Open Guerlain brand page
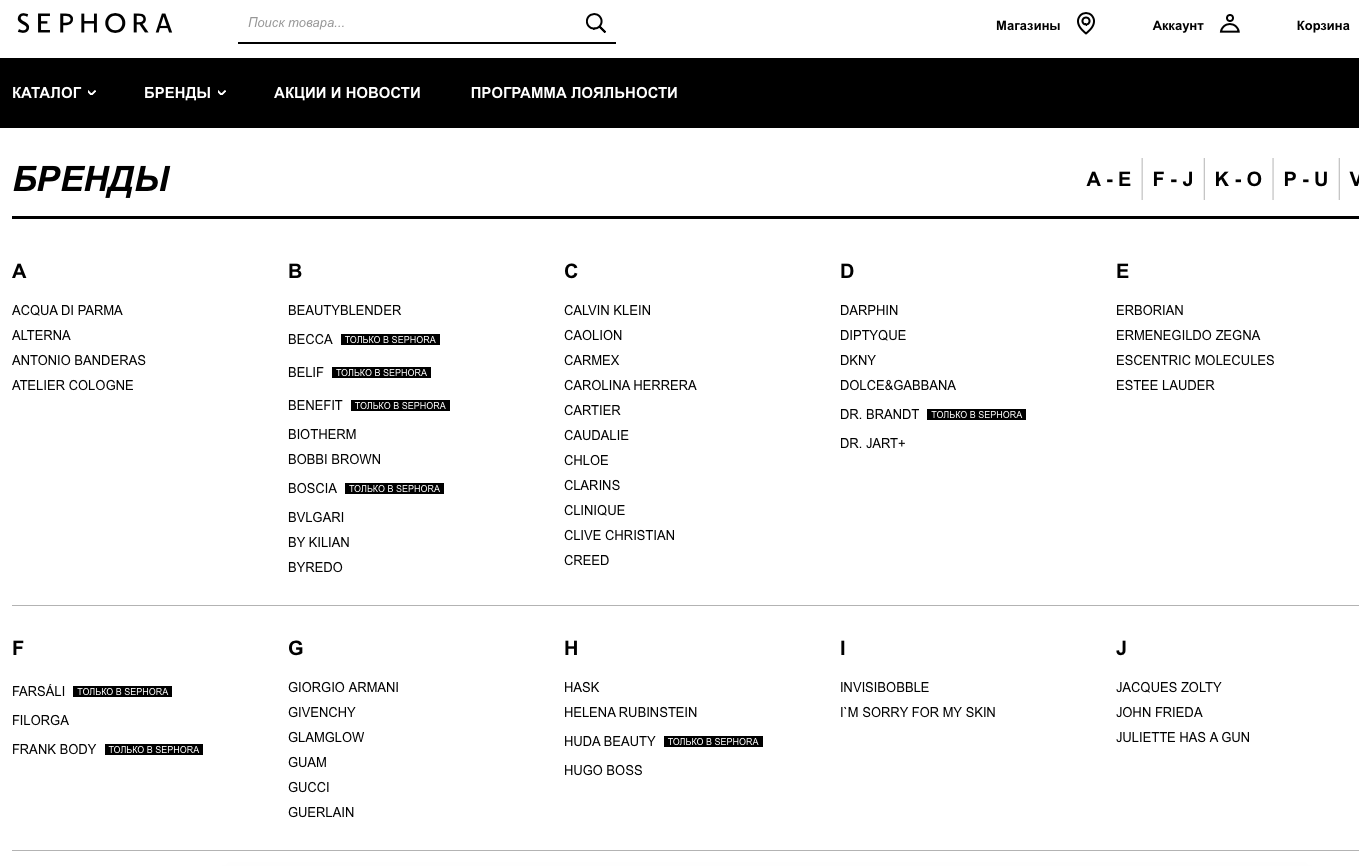The width and height of the screenshot is (1359, 866). 321,813
